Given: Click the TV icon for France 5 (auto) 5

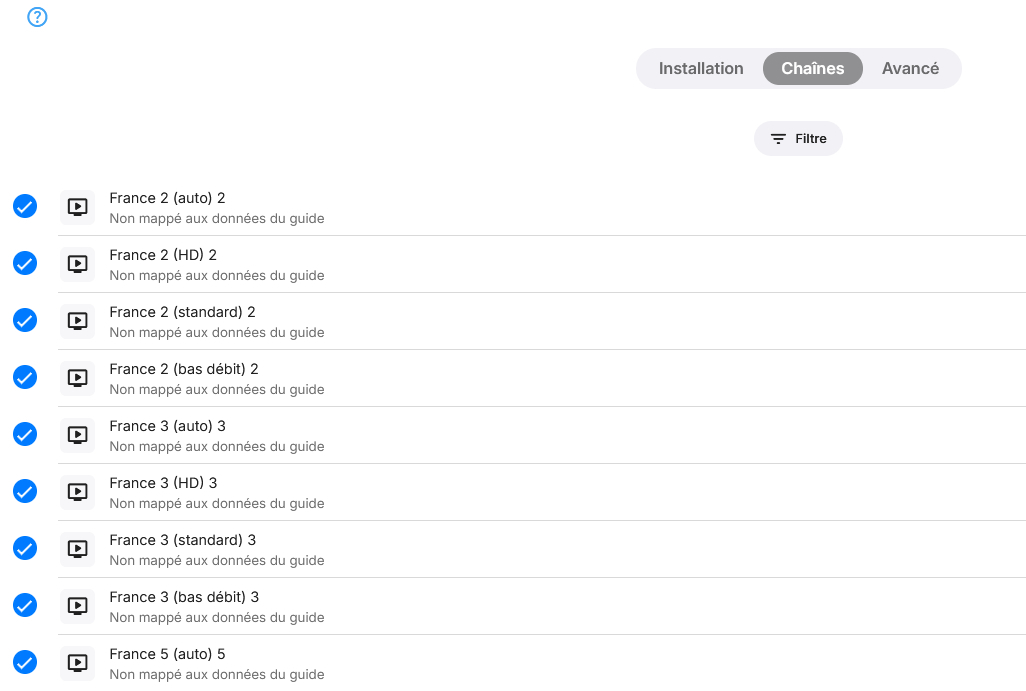Looking at the screenshot, I should point(77,663).
